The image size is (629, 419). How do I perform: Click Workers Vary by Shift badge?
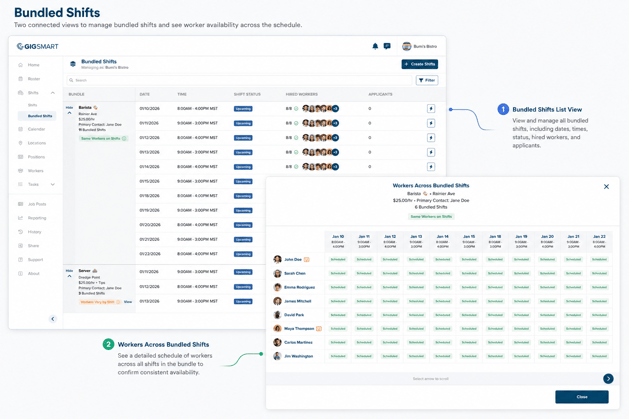[100, 302]
